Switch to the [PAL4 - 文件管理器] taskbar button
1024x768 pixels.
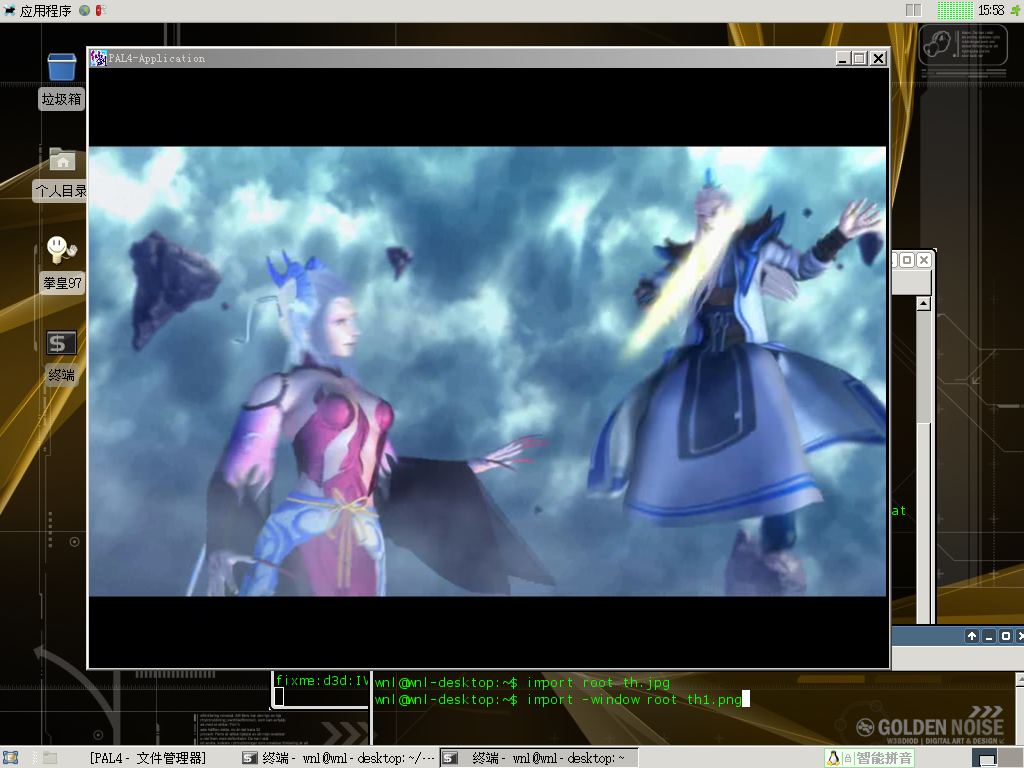coord(137,758)
